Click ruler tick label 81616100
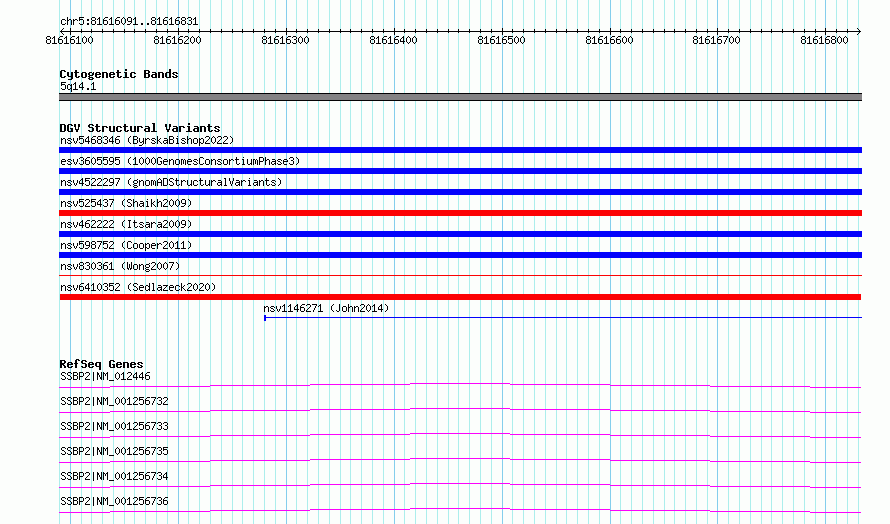 (x=69, y=40)
